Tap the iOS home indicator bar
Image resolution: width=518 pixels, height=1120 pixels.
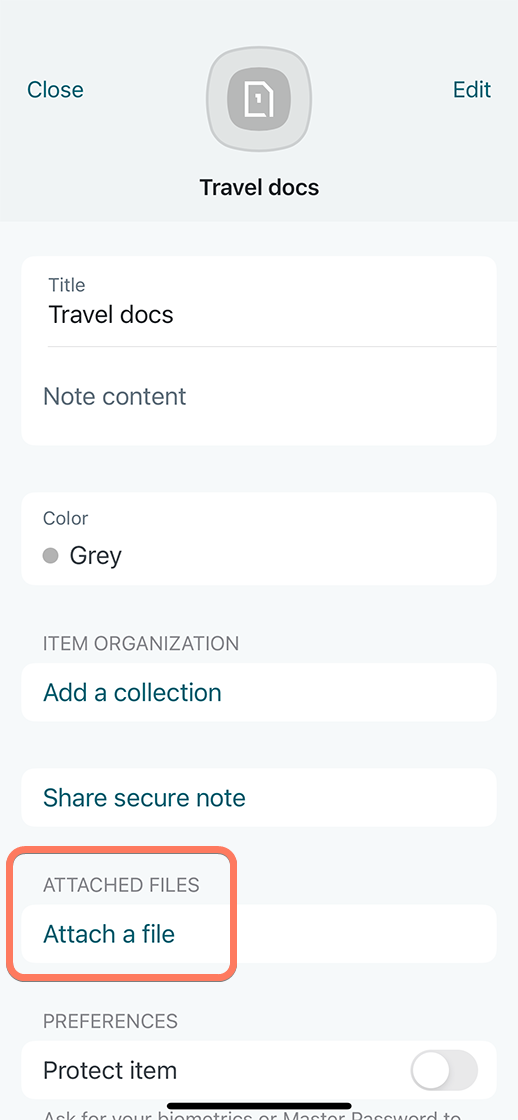[259, 1106]
